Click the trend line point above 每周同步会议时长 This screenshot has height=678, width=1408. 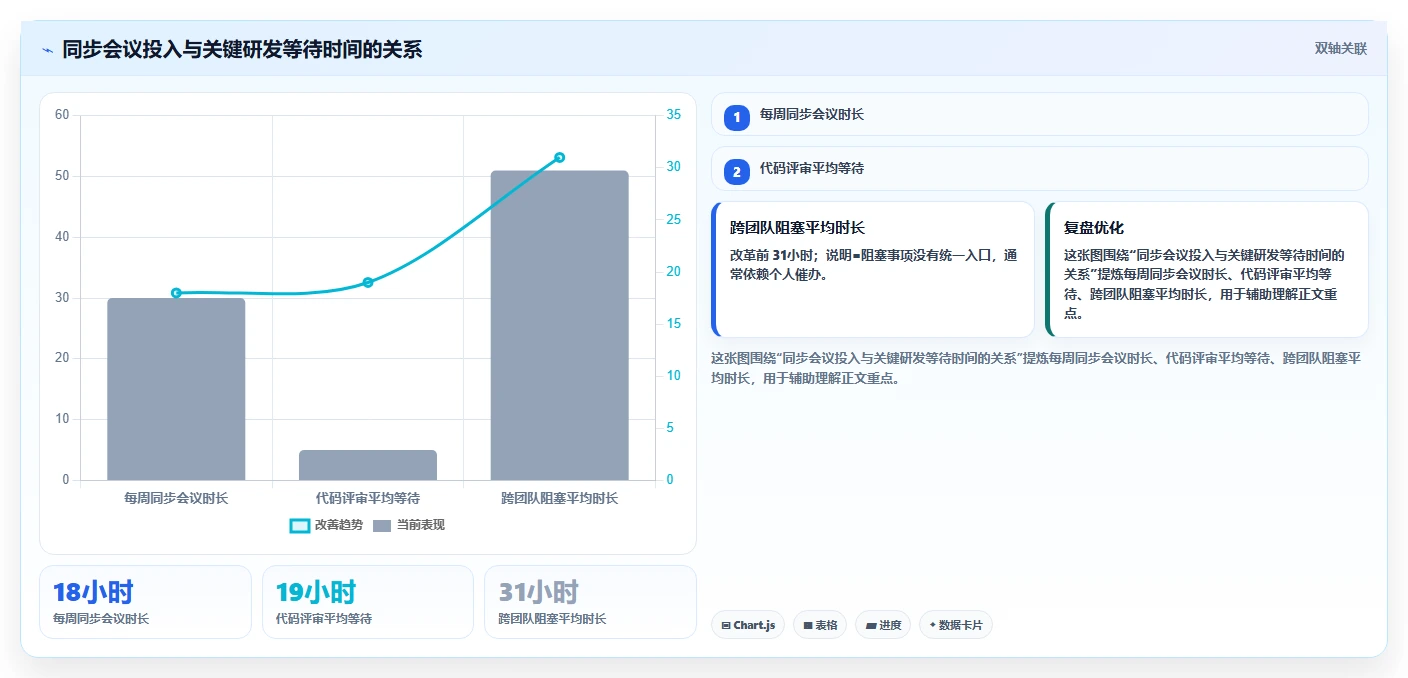(x=176, y=293)
